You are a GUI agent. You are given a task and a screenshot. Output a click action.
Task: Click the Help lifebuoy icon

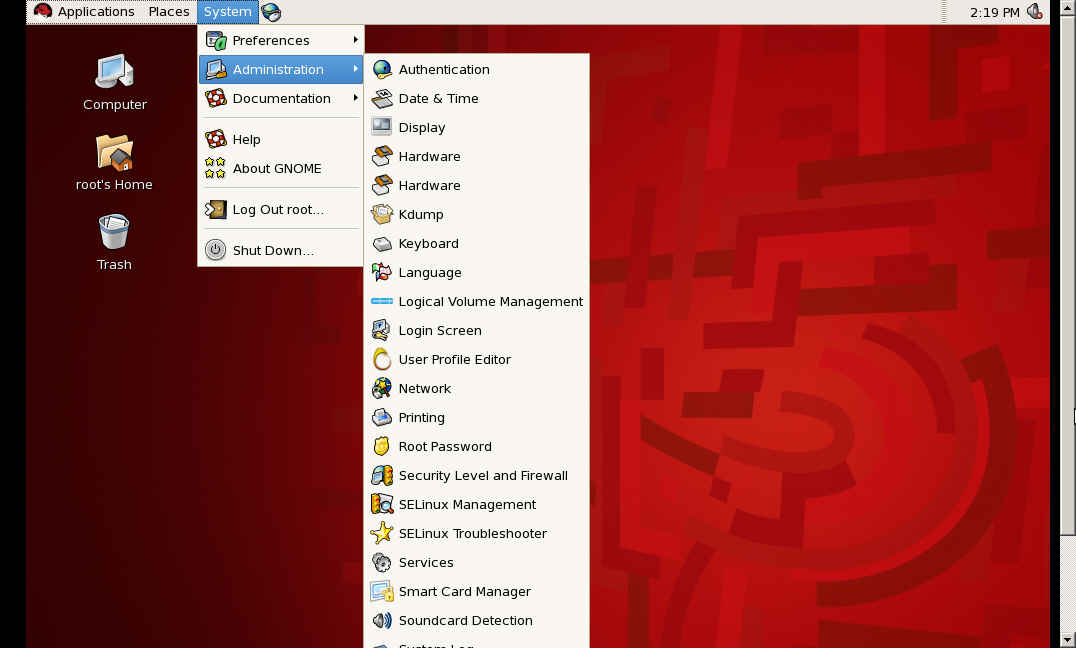tap(215, 139)
